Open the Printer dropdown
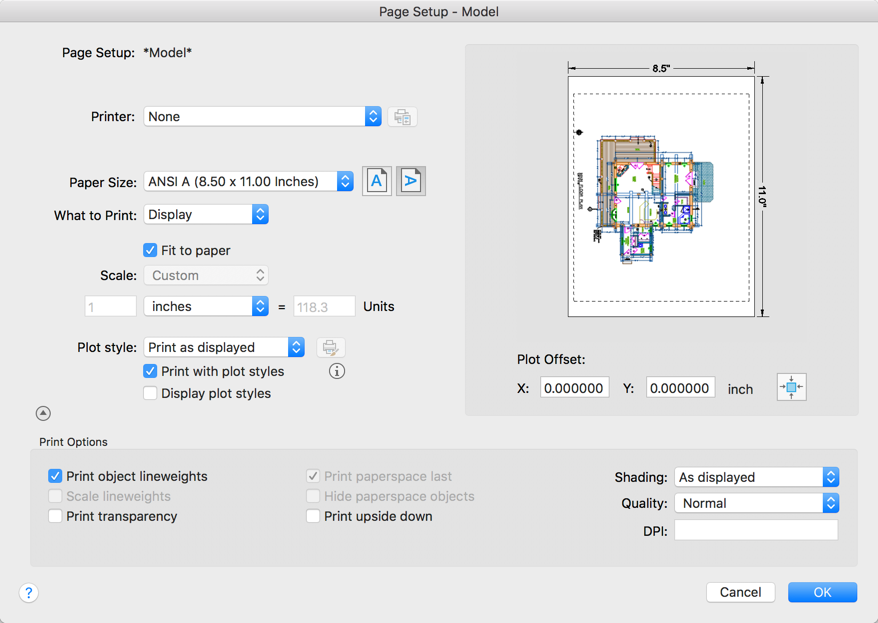 point(262,117)
